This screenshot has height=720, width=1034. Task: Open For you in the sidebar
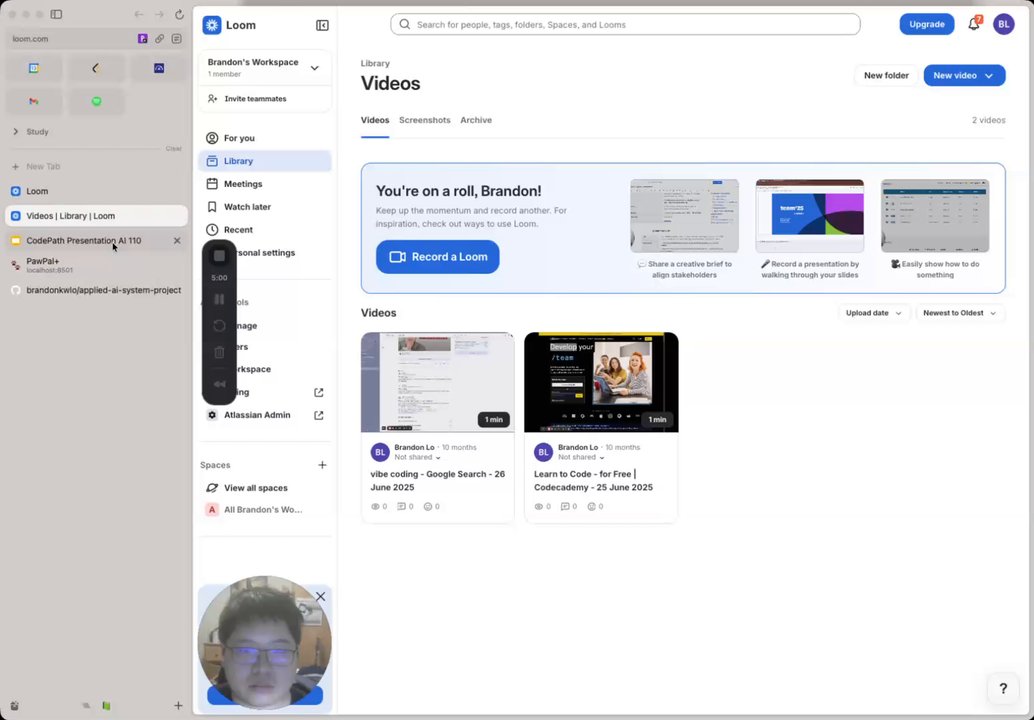coord(264,138)
